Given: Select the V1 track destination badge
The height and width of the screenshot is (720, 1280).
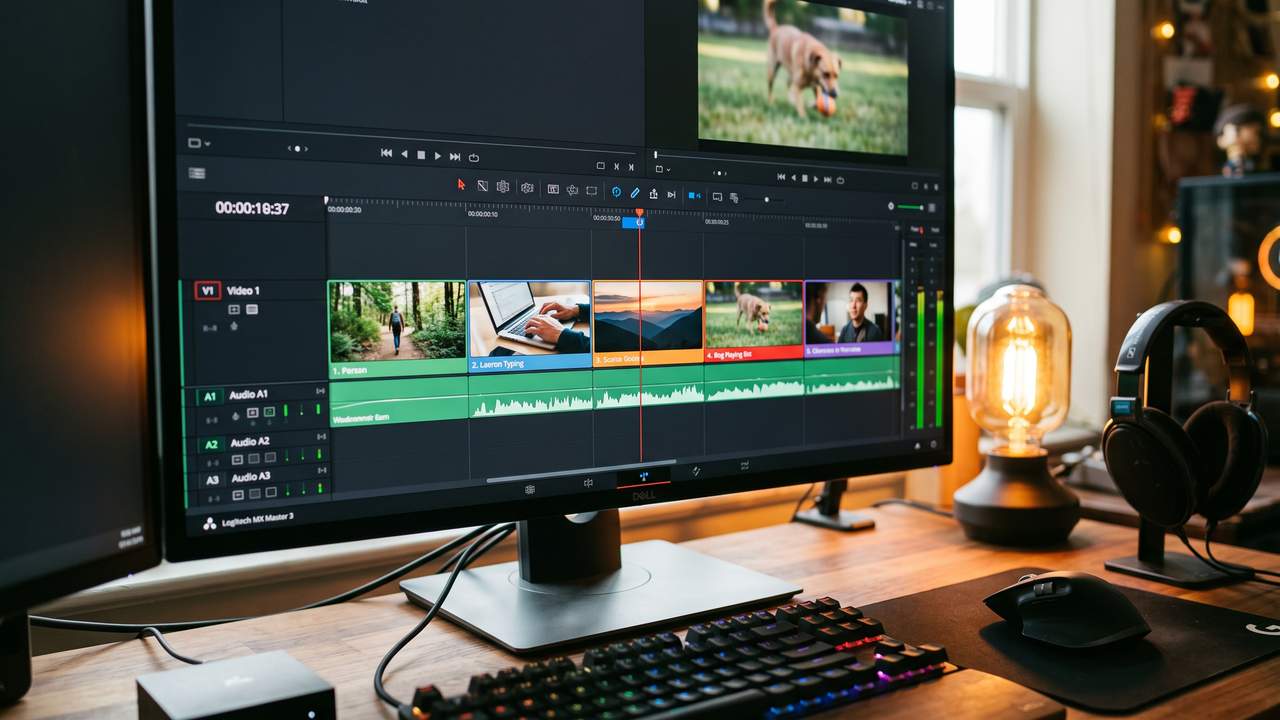Looking at the screenshot, I should point(207,291).
